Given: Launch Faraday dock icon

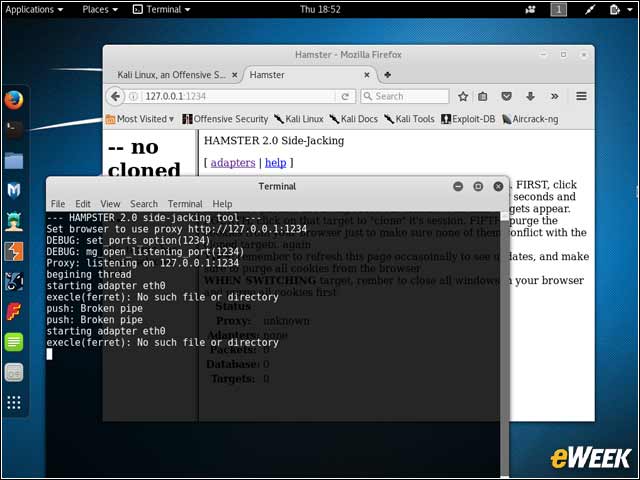Looking at the screenshot, I should pos(14,311).
